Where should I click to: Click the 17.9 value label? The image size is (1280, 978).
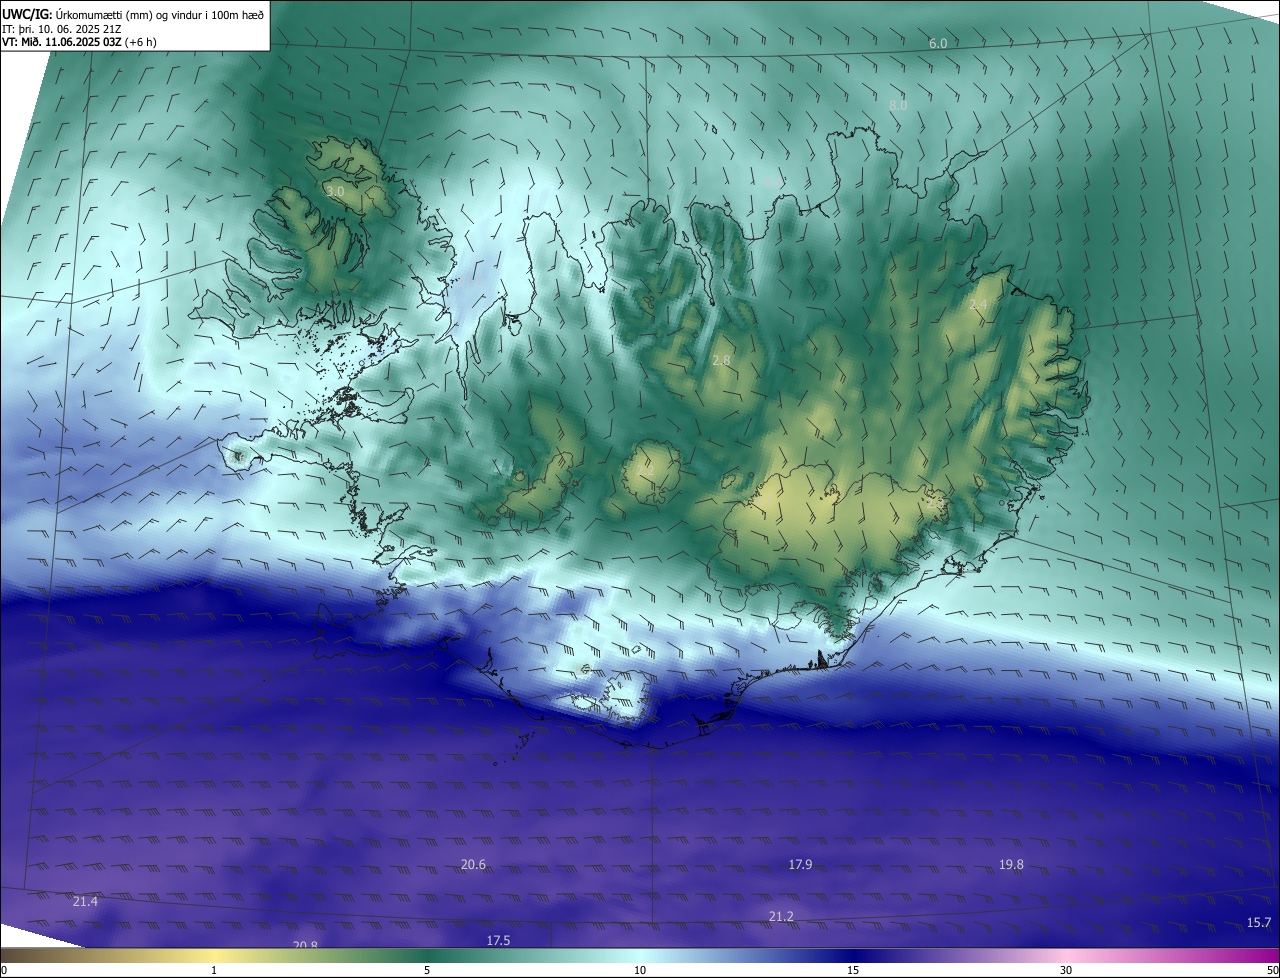click(x=800, y=865)
